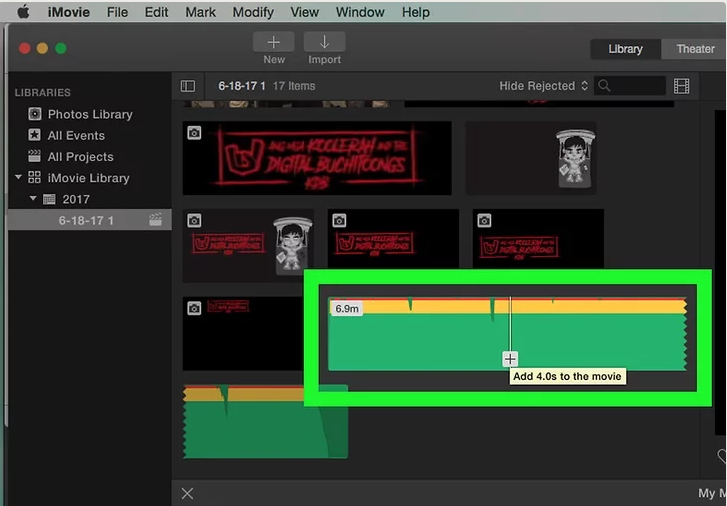Select the 6-18-17 1 event

(x=89, y=220)
